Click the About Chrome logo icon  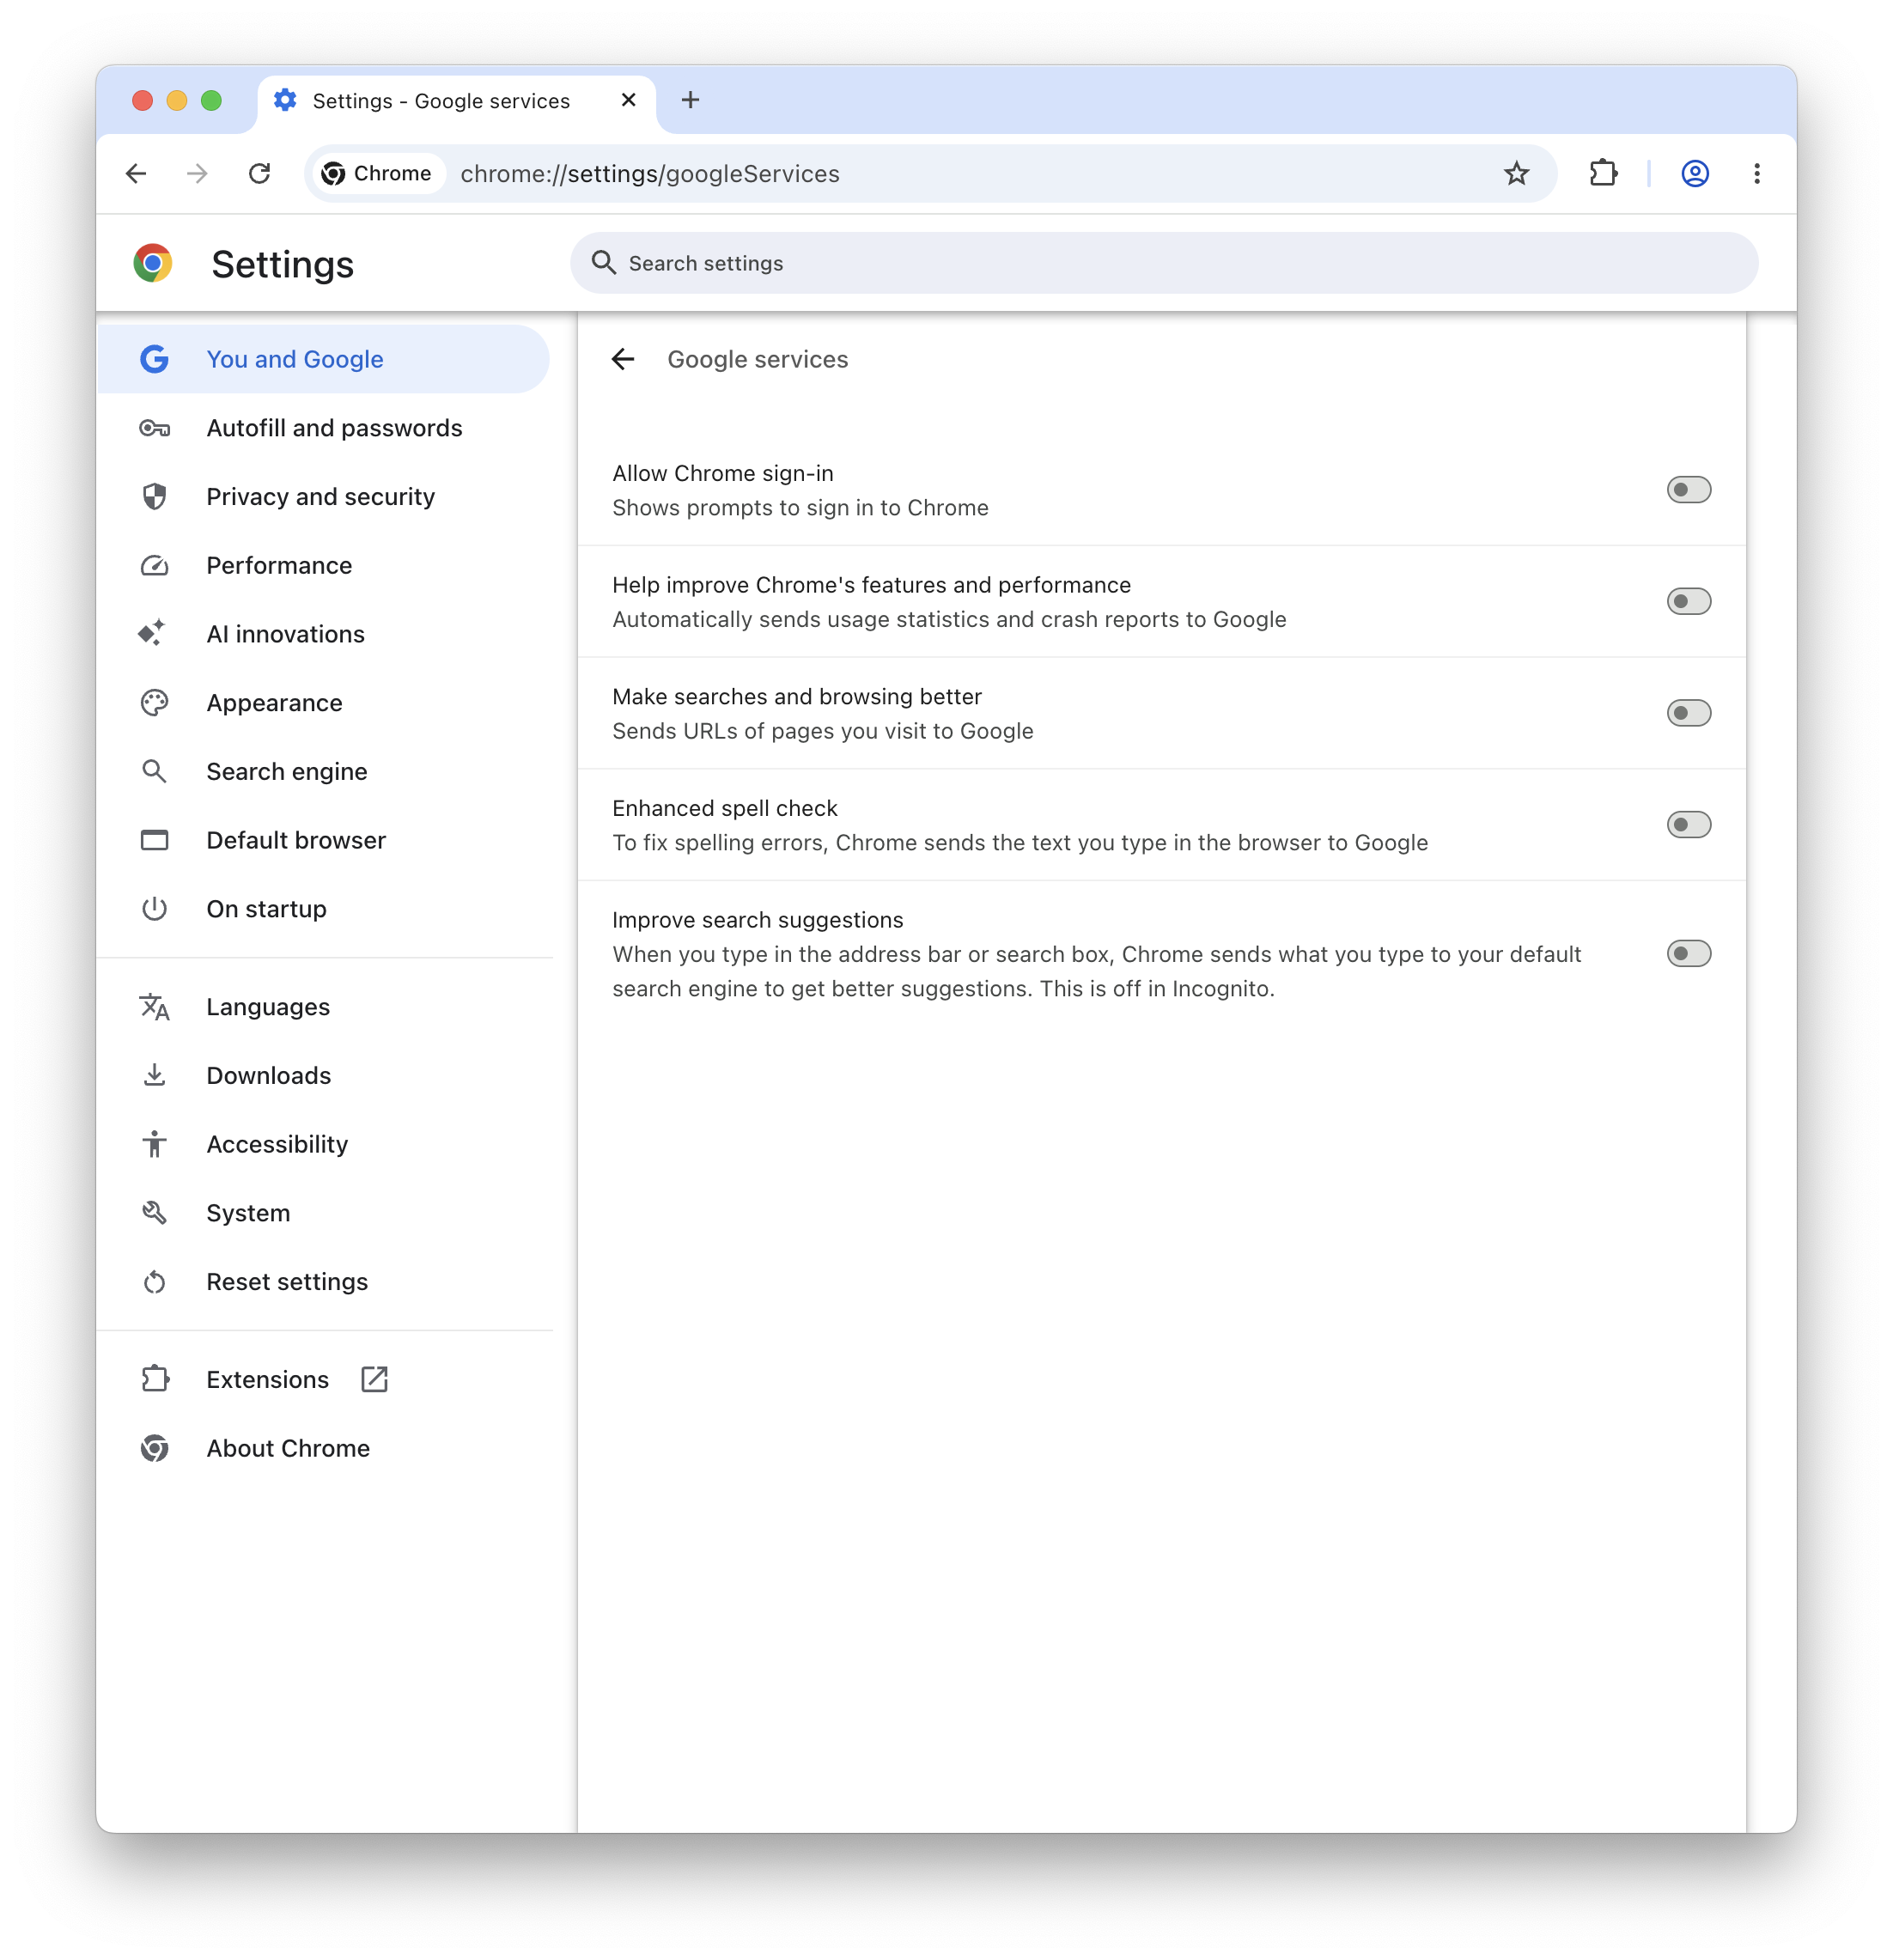coord(154,1448)
